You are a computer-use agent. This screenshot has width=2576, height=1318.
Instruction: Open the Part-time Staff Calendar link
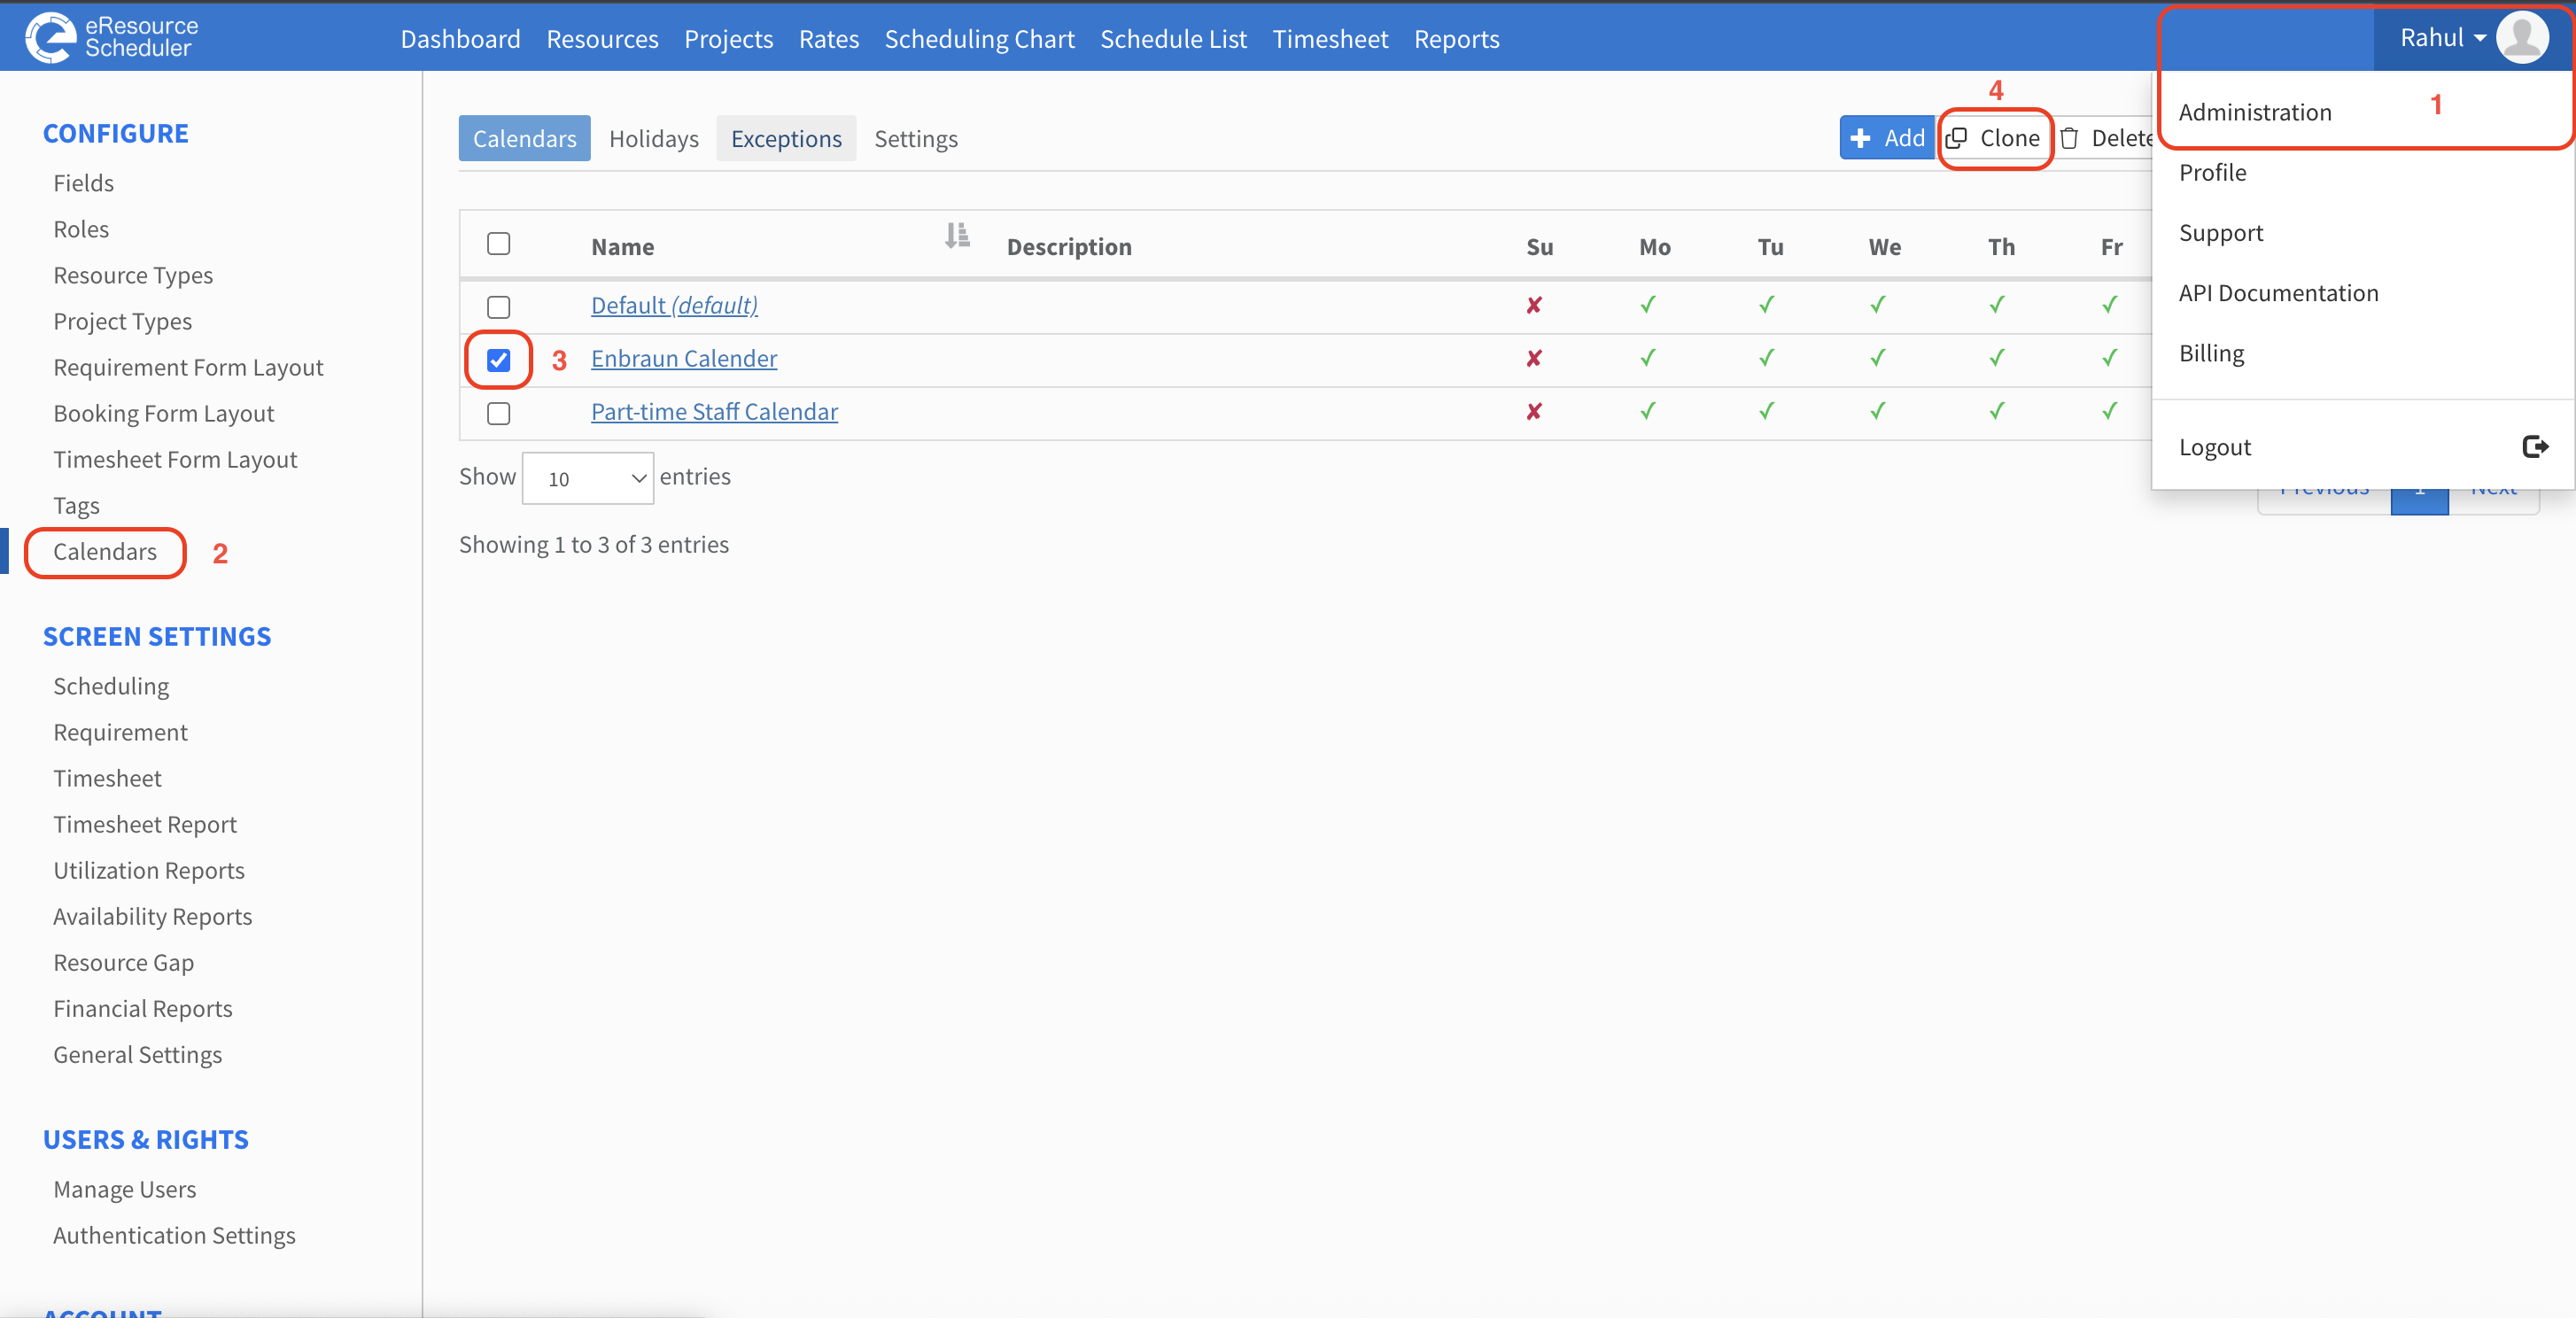point(714,411)
